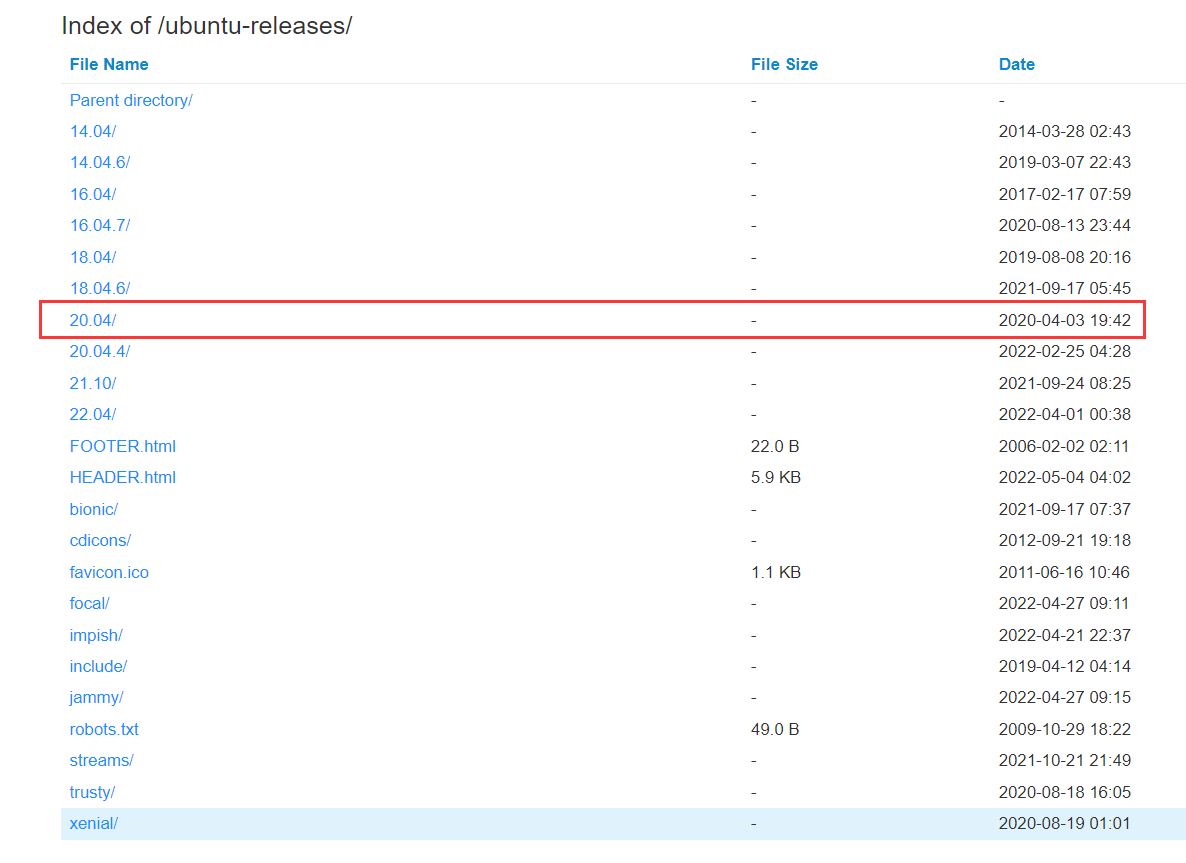The image size is (1186, 863).
Task: Click date 2020-08-13 23:44 of 16.04.7/
Action: (1064, 225)
